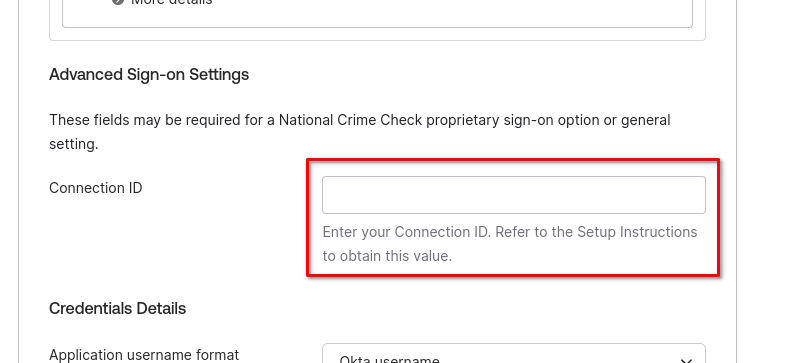Image resolution: width=786 pixels, height=363 pixels.
Task: Click the Connection ID field label
Action: click(96, 188)
